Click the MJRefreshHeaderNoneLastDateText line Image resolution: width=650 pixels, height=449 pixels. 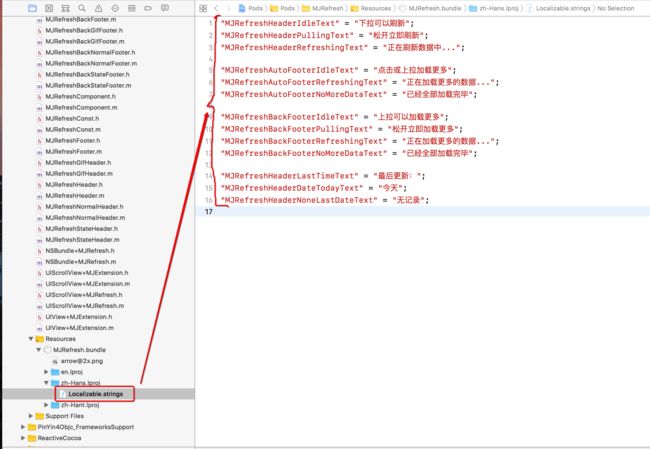[x=325, y=200]
